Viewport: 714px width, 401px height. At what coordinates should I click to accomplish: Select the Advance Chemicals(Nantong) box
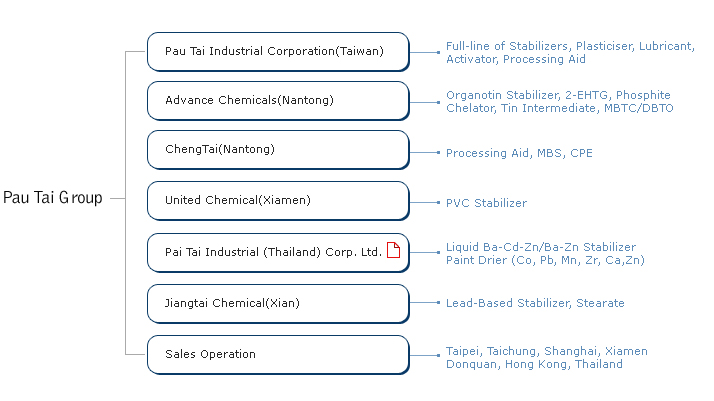(x=278, y=101)
